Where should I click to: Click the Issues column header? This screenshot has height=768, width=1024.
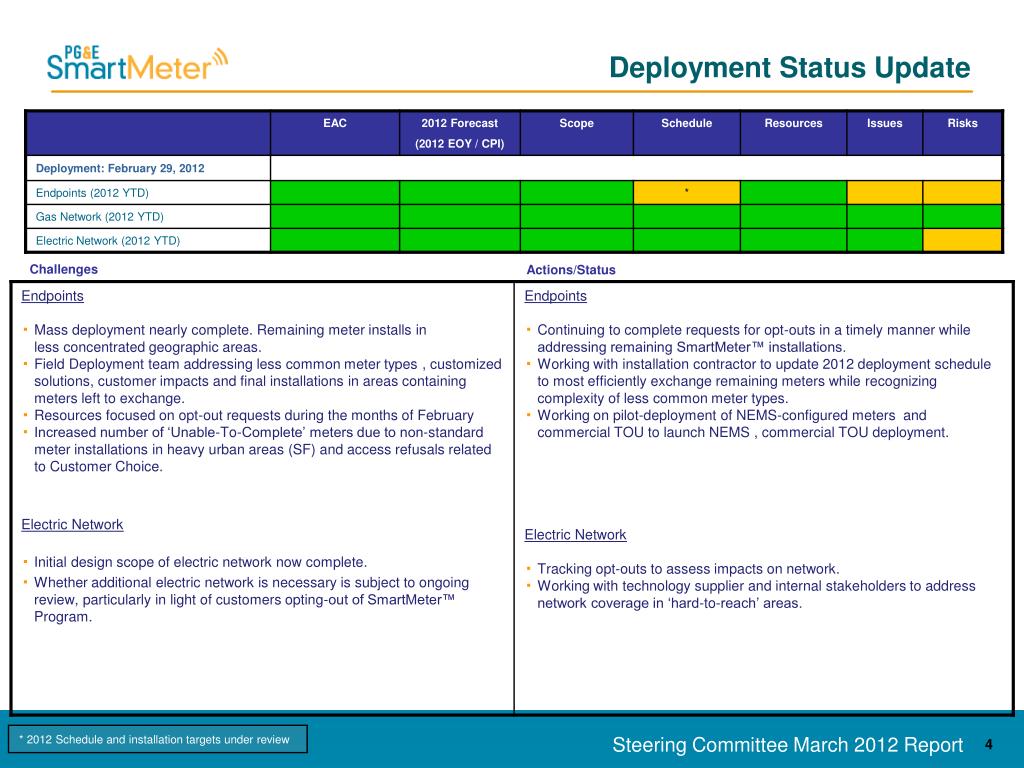885,133
